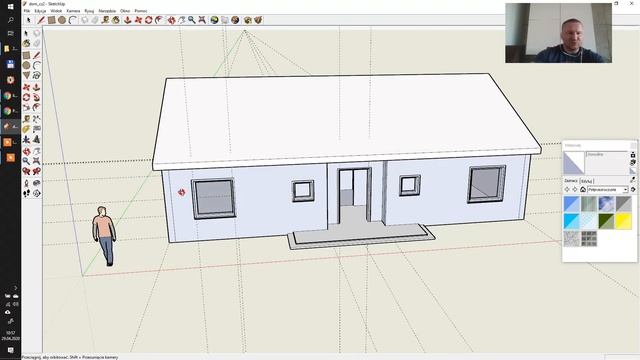
Task: Pick the grey diagonal material swatch
Action: click(x=623, y=204)
